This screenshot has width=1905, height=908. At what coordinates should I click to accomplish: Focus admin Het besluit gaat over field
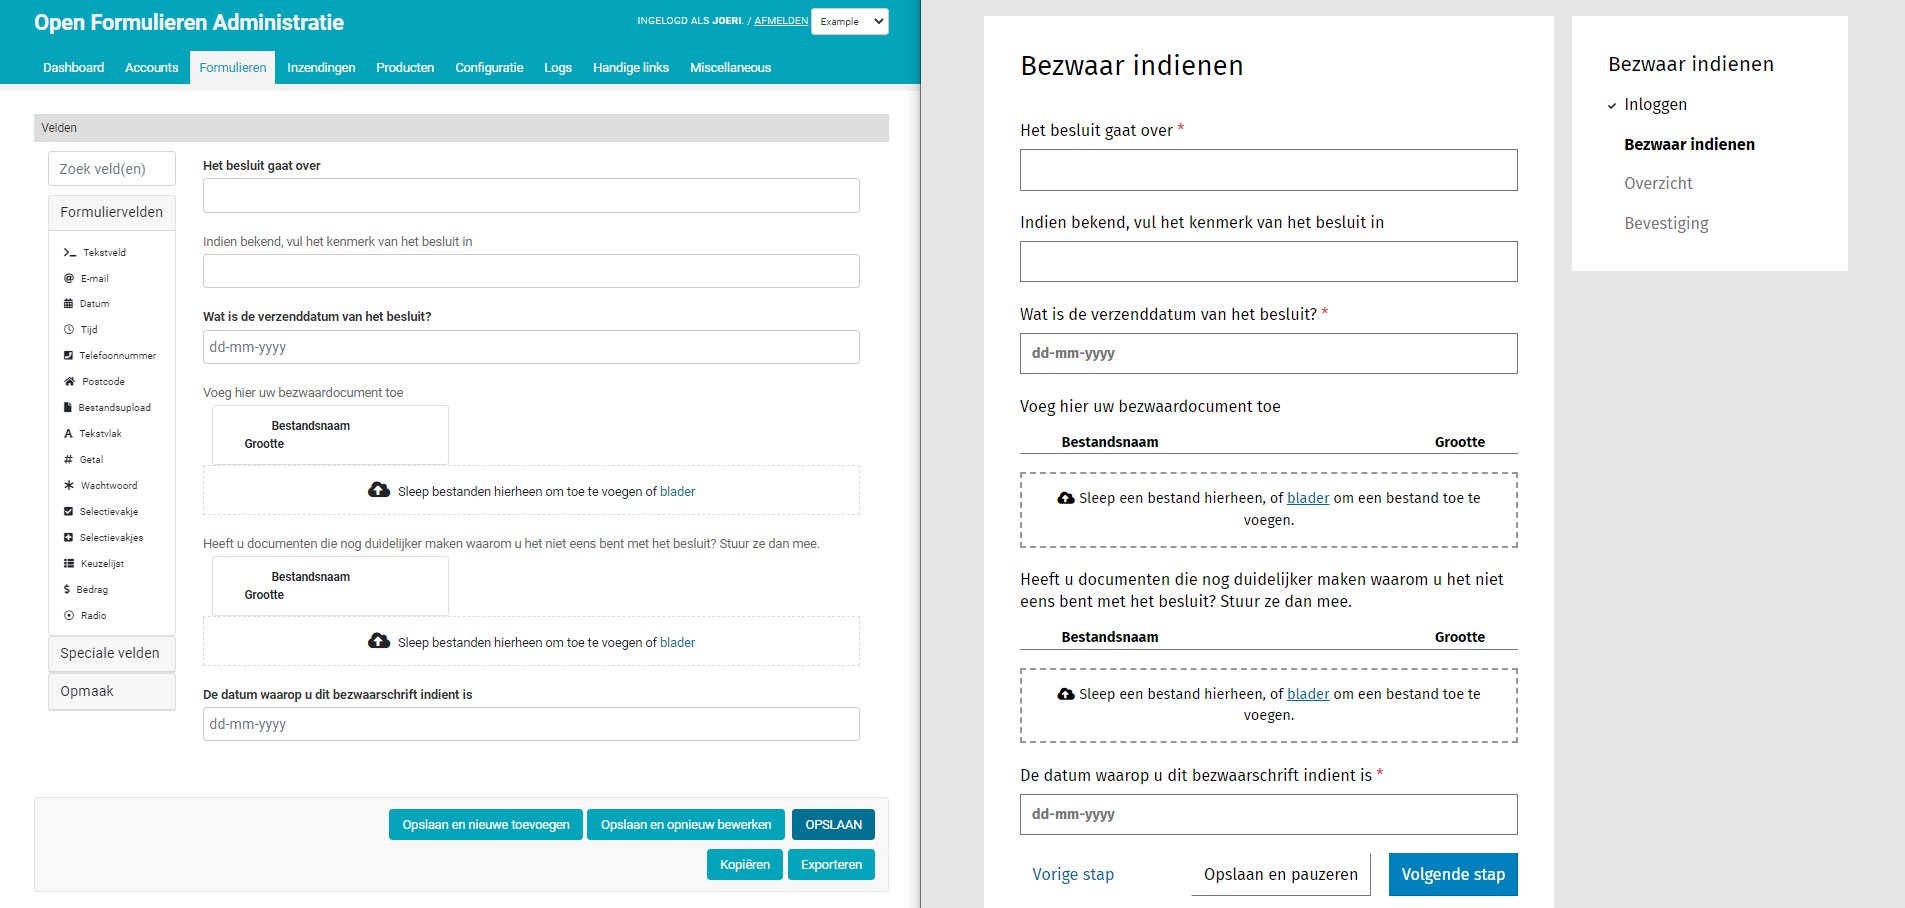[531, 195]
